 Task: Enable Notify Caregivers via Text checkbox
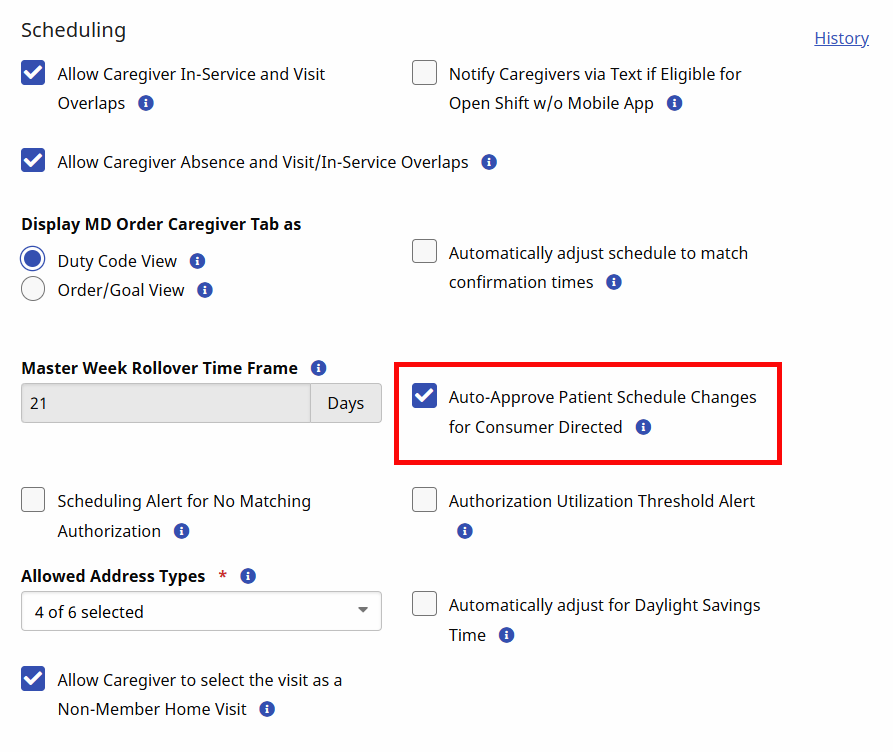pyautogui.click(x=425, y=73)
